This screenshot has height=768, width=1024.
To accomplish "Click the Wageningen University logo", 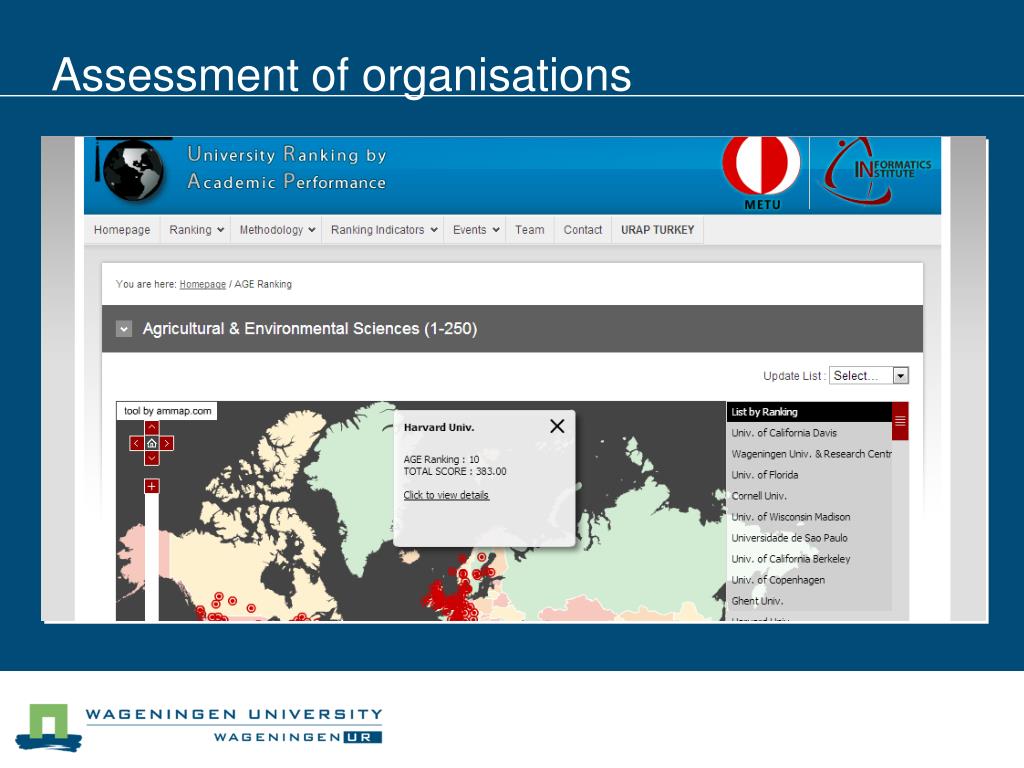I will 199,727.
